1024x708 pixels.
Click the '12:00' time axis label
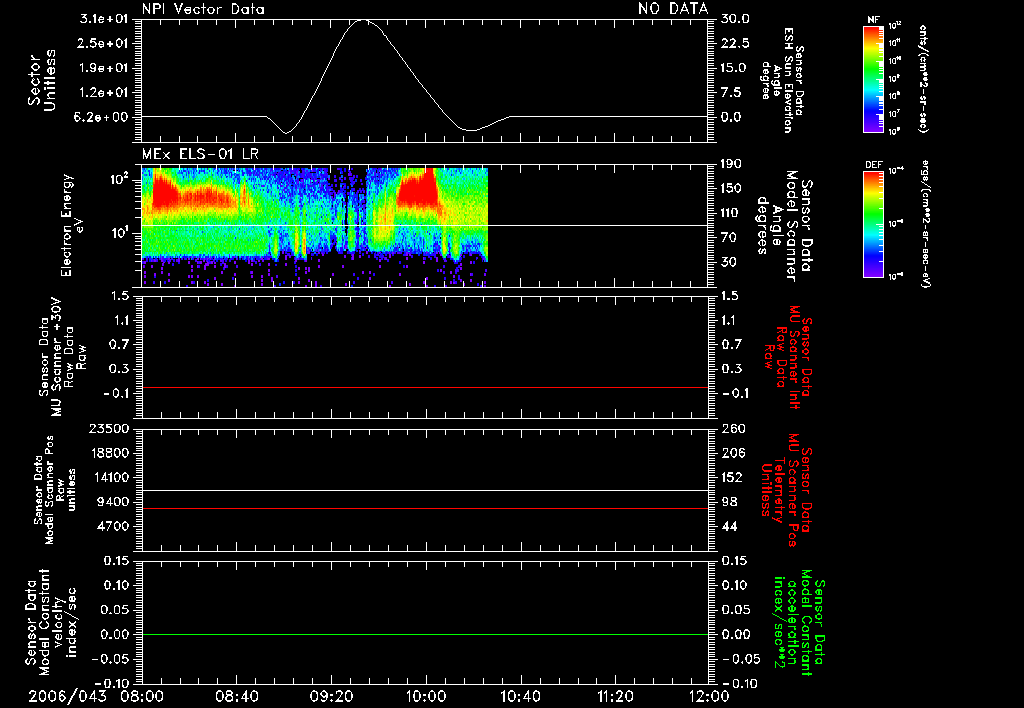(709, 696)
